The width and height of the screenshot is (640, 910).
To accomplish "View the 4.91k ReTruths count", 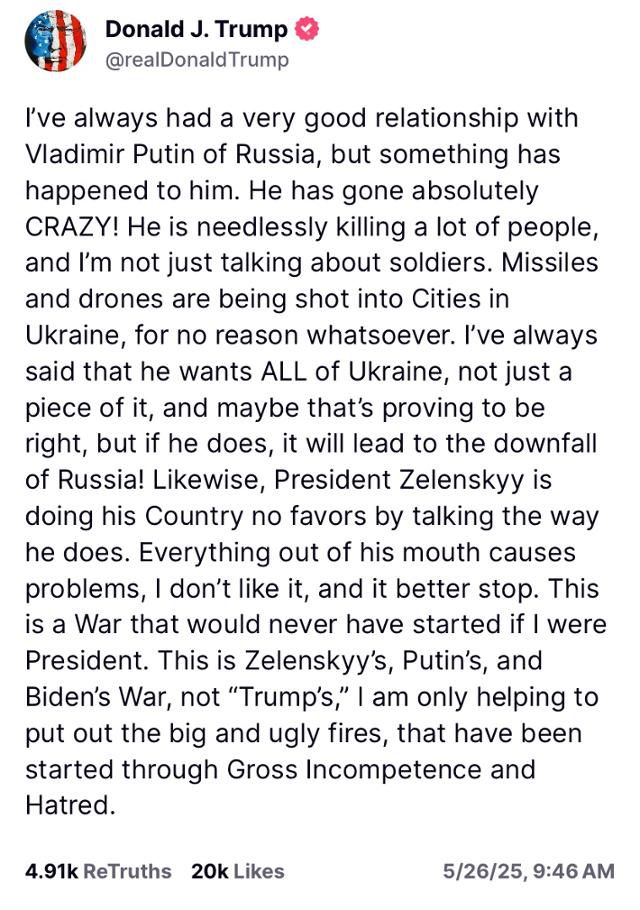I will click(x=98, y=872).
